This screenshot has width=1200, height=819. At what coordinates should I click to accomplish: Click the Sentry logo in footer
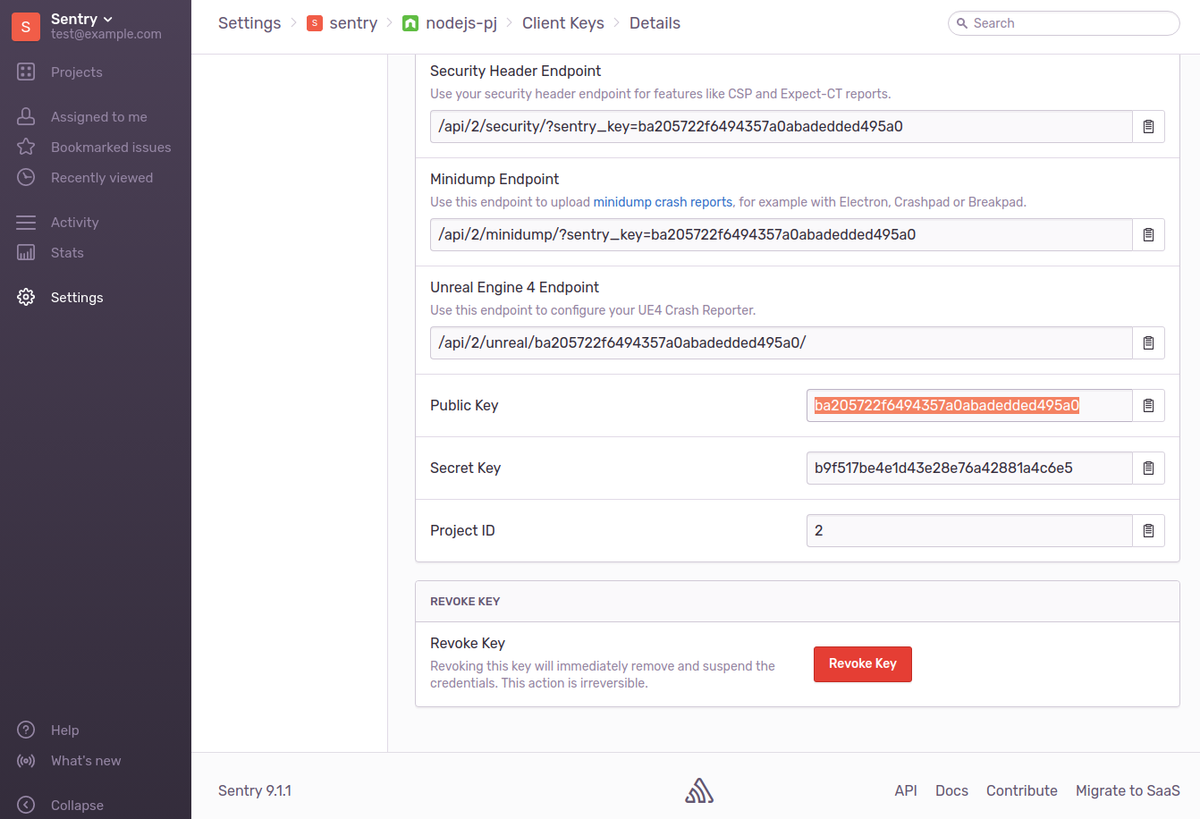click(x=699, y=791)
